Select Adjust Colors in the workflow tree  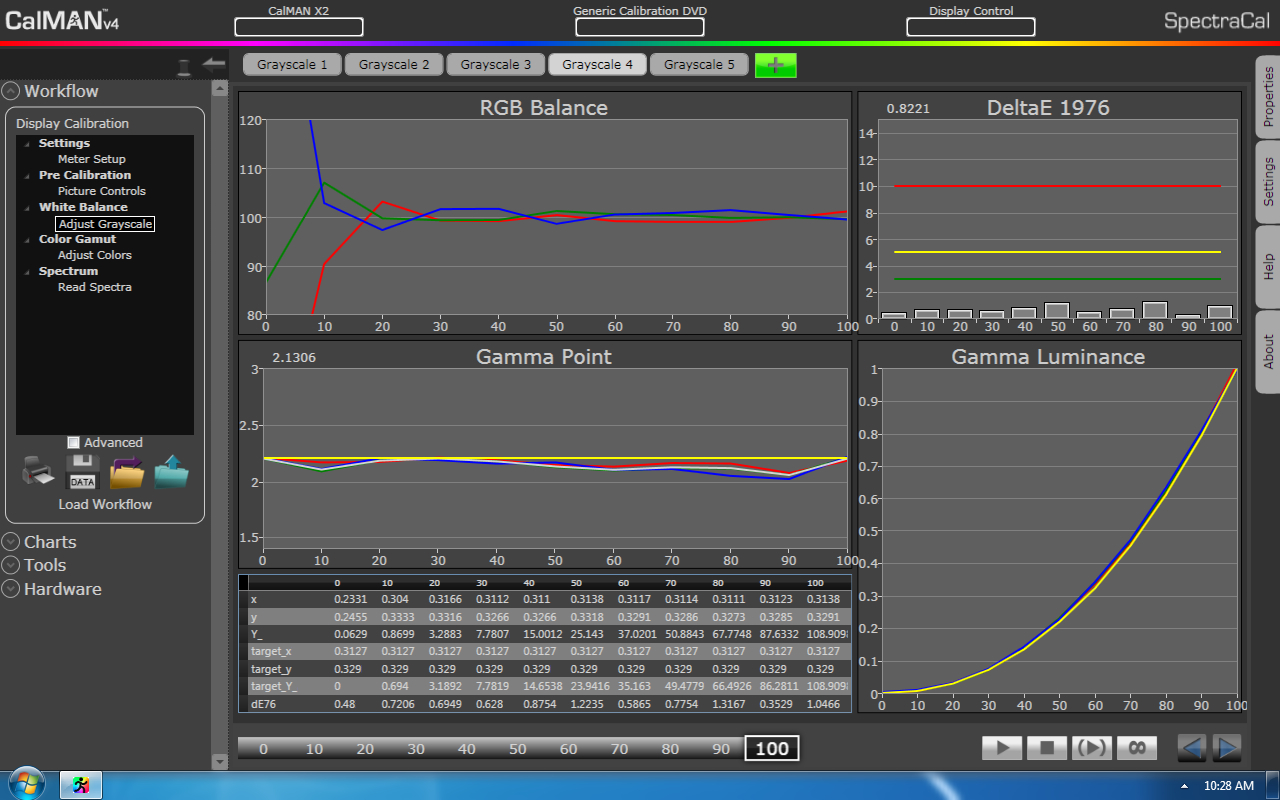(x=95, y=255)
